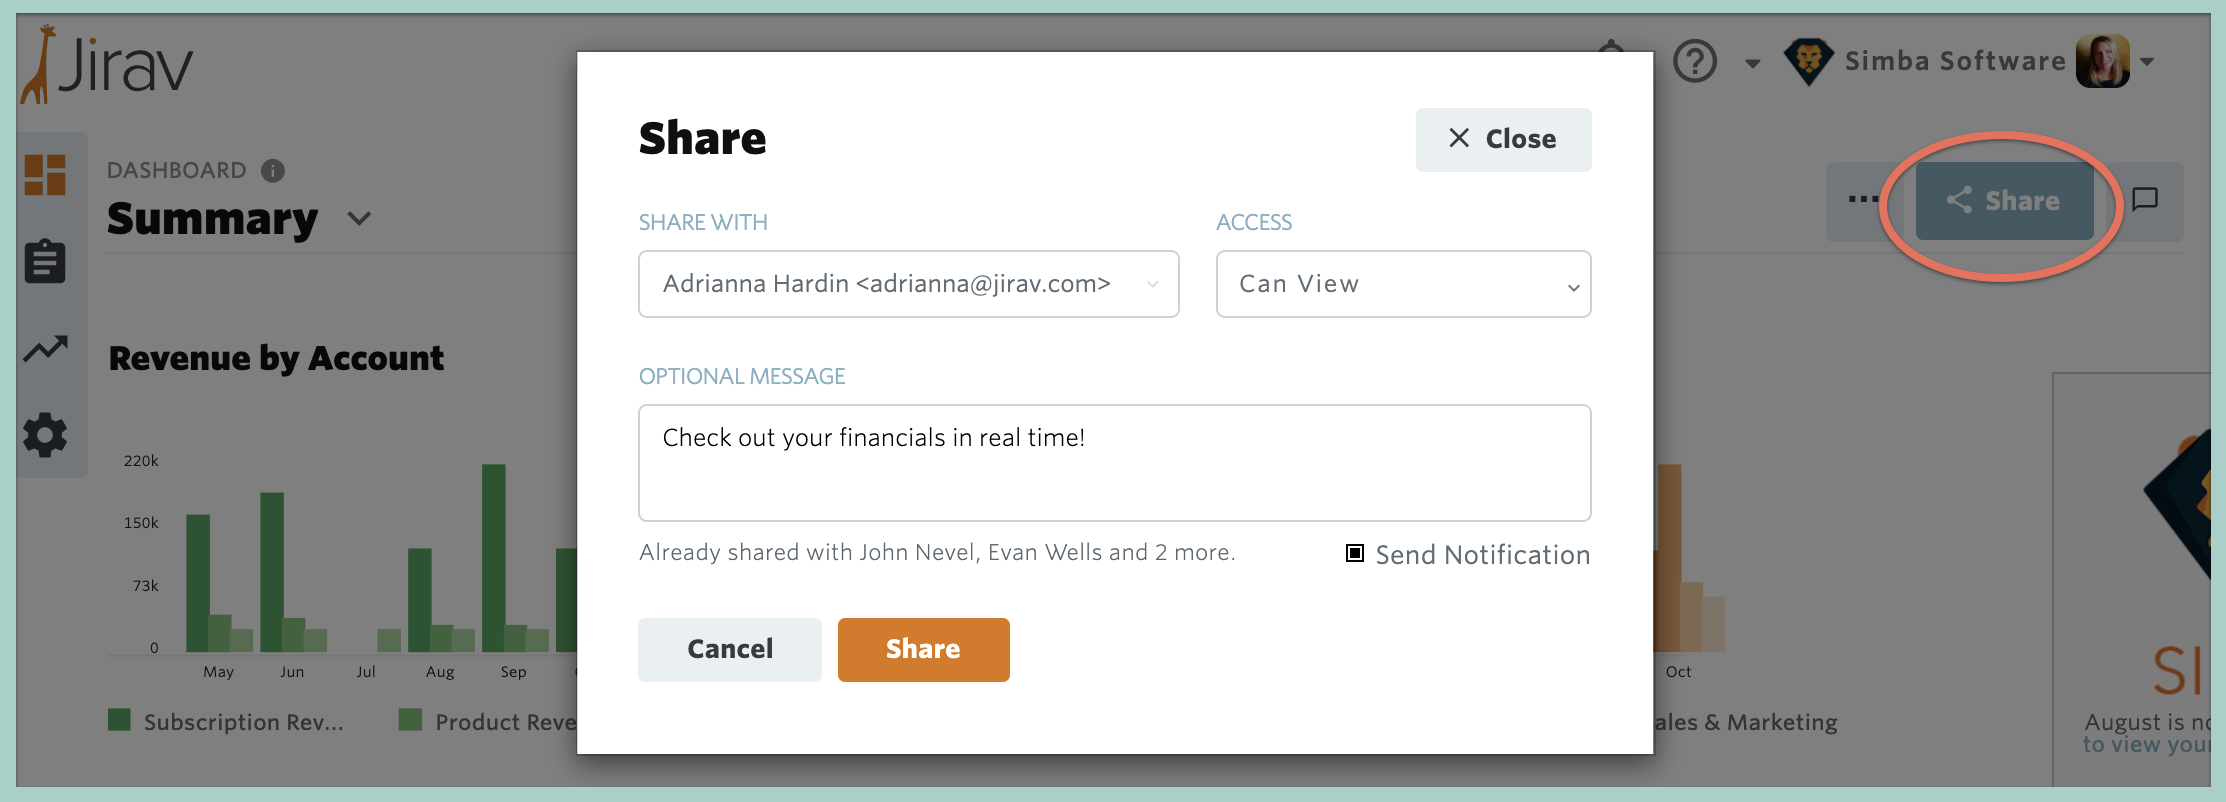
Task: Click the Share button on the dashboard toolbar
Action: point(2004,201)
